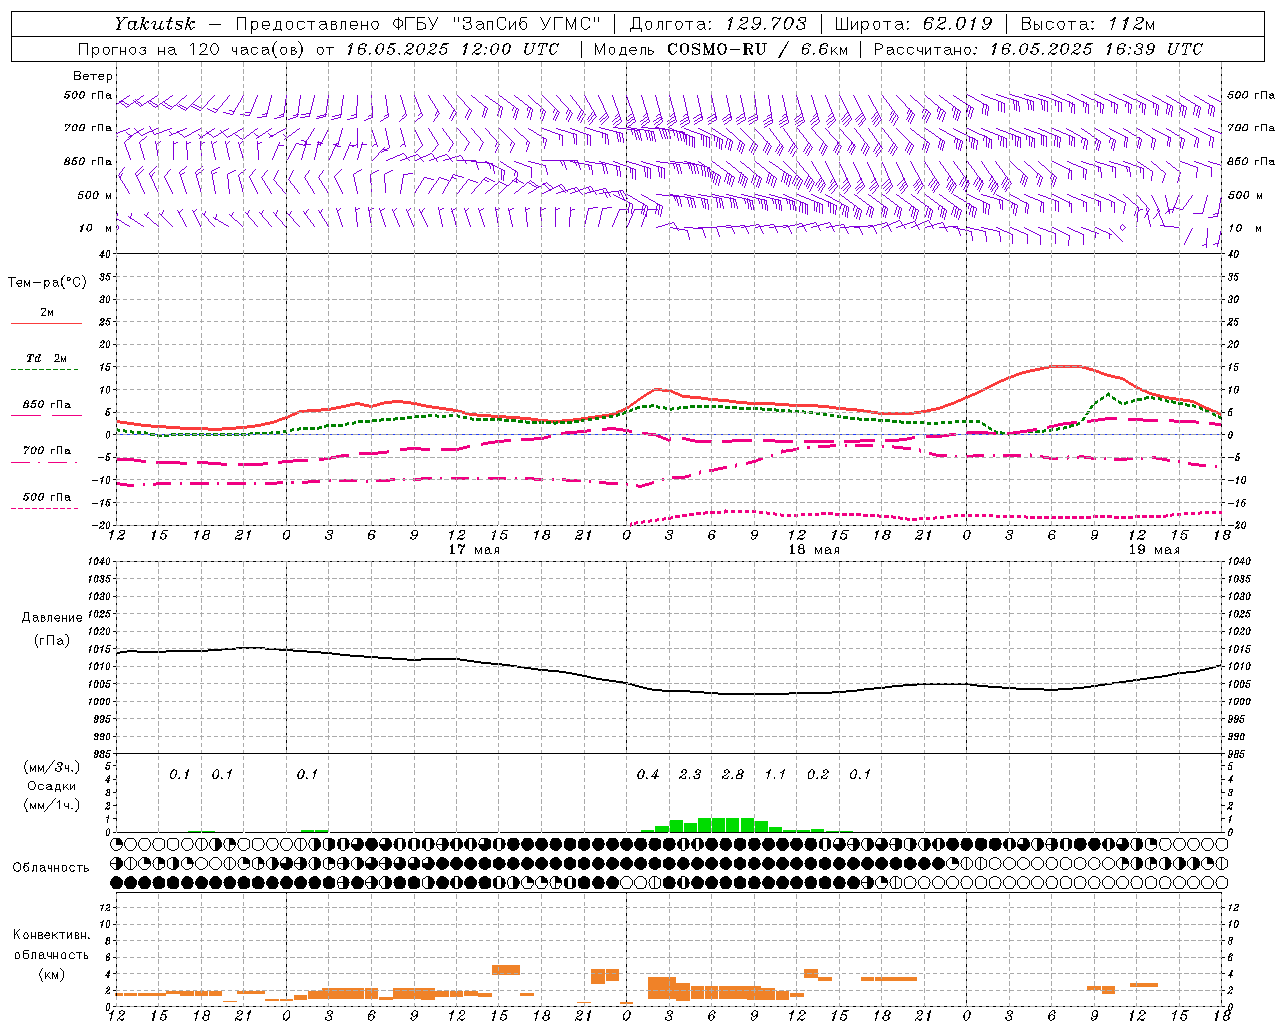Screen dimensions: 1280x1024
Task: Click the 'Тем-ра(°C)' temperature panel label
Action: pyautogui.click(x=47, y=283)
